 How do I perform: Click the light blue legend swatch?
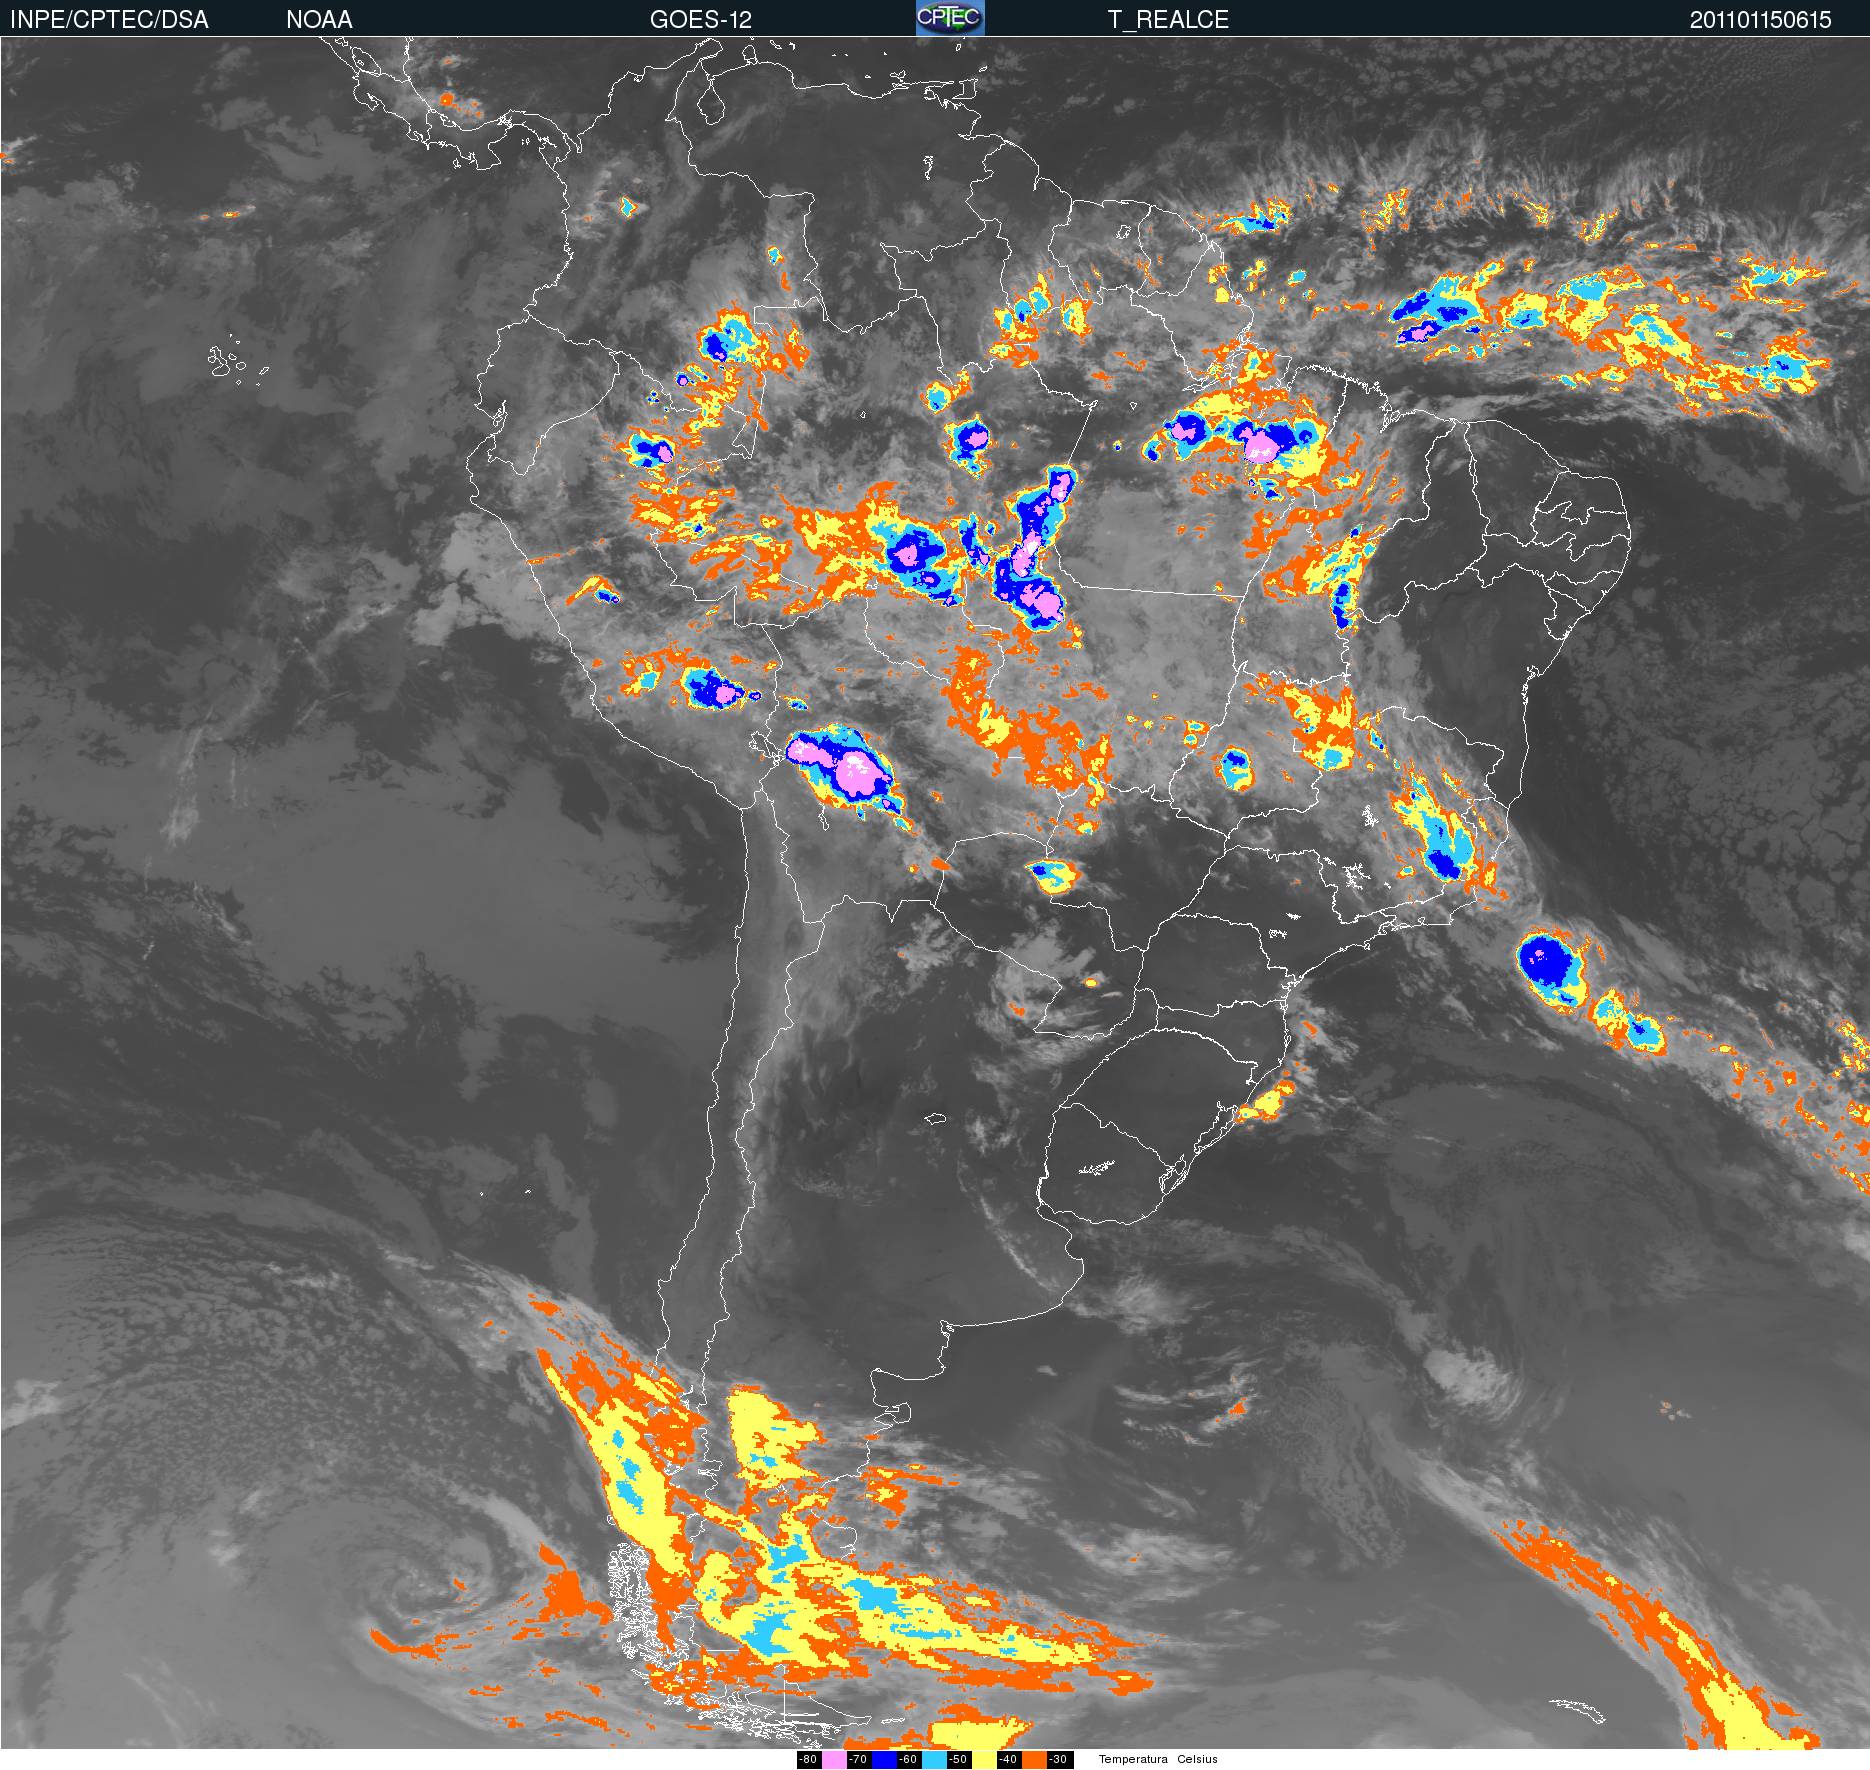[934, 1760]
